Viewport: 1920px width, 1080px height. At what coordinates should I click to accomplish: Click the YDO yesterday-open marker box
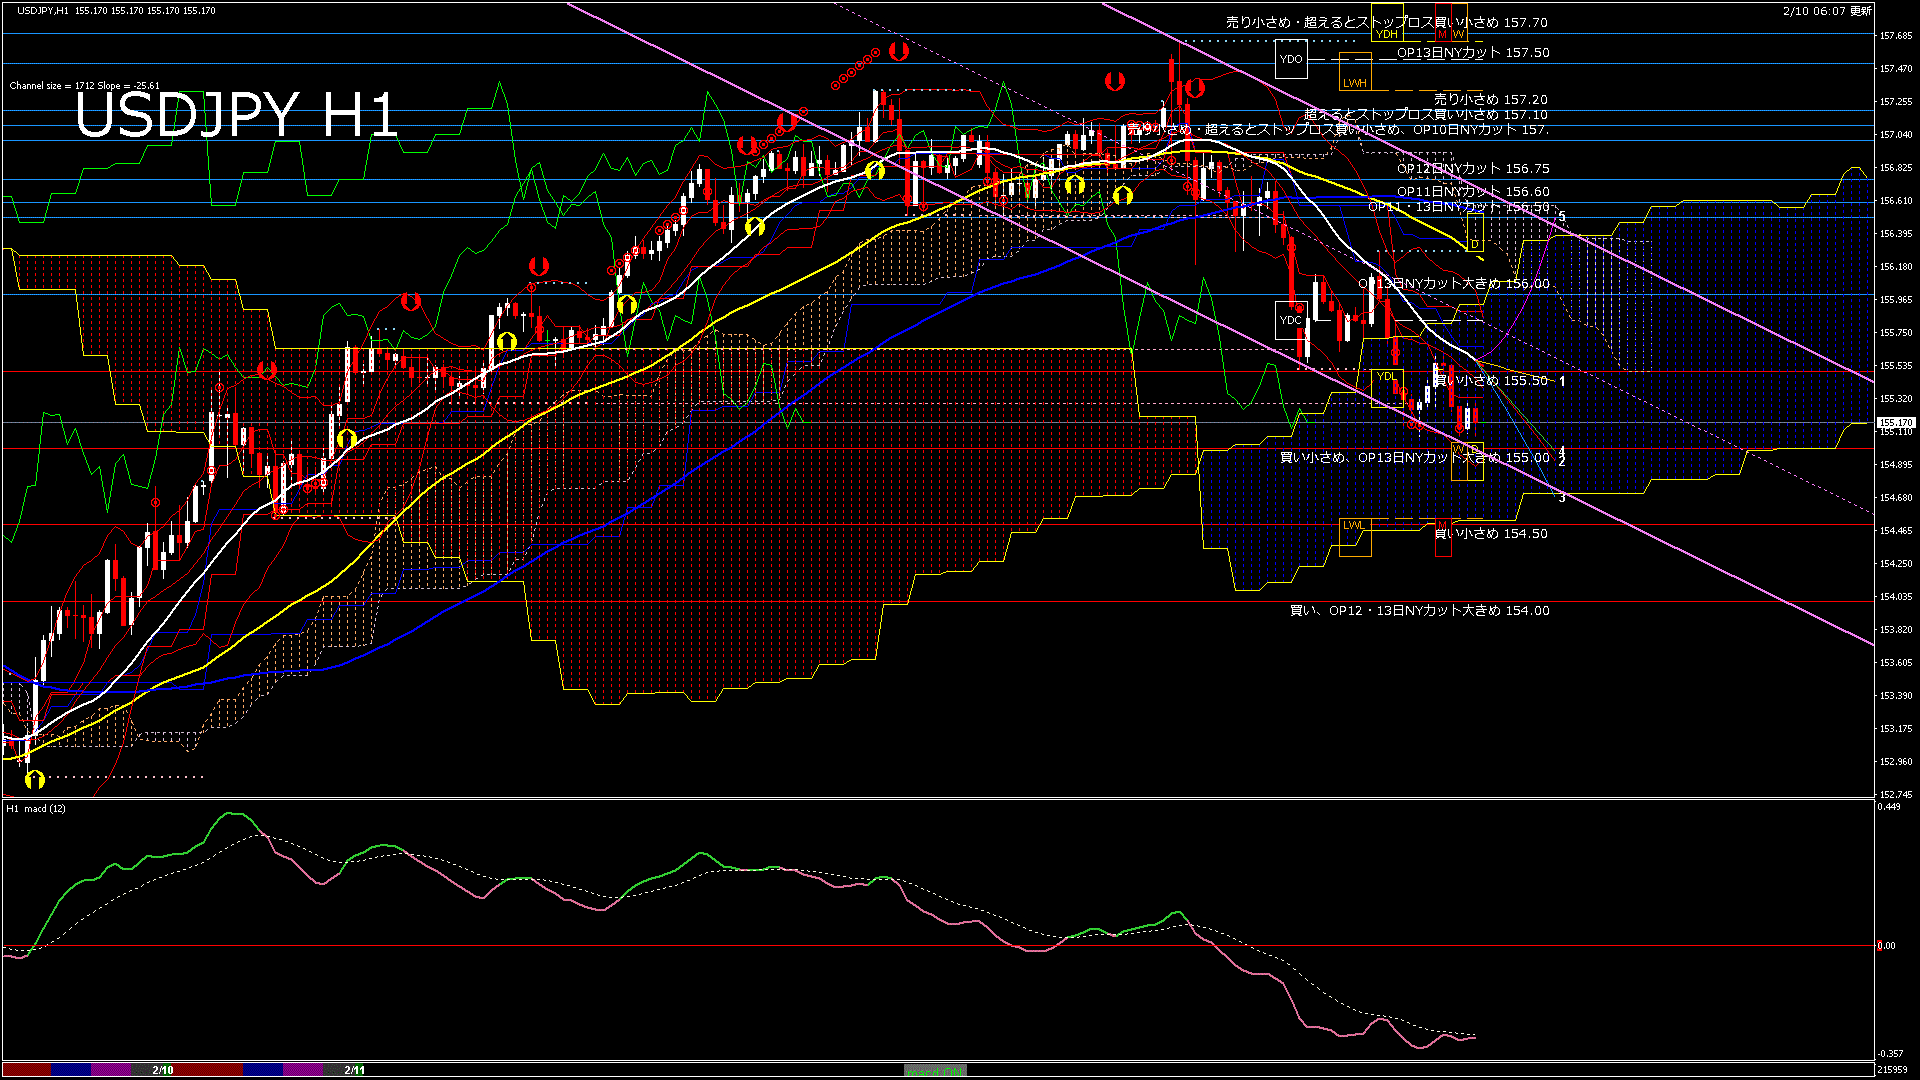pos(1291,59)
